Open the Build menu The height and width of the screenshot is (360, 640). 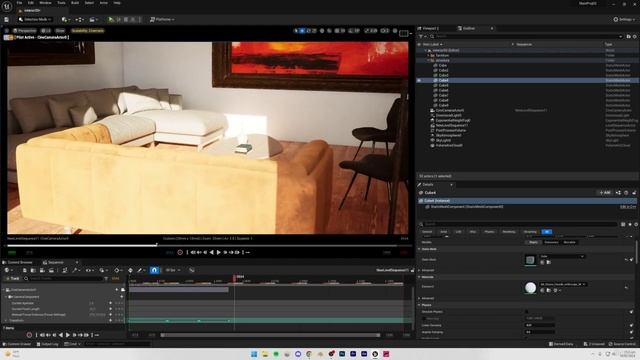click(x=75, y=3)
